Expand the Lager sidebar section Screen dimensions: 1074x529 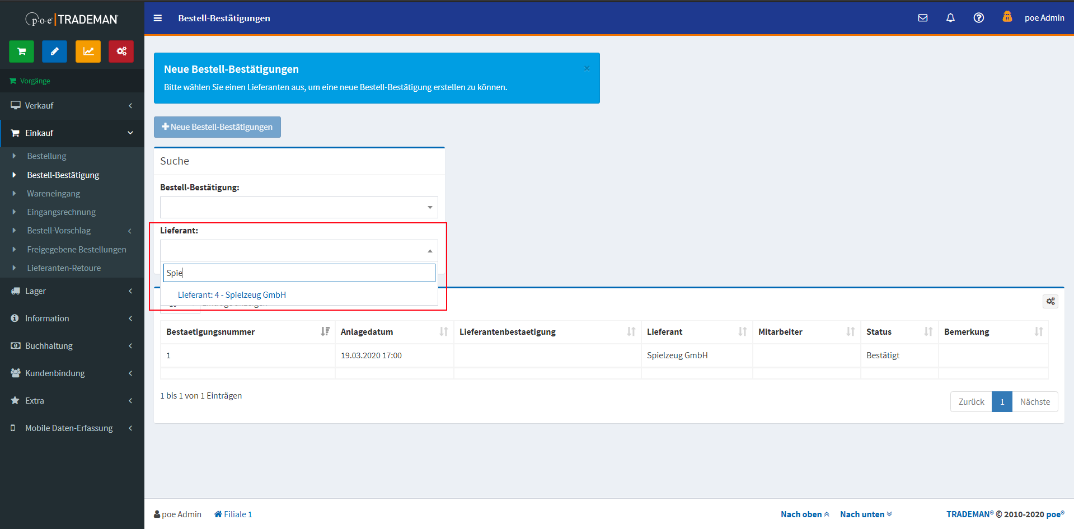coord(71,291)
